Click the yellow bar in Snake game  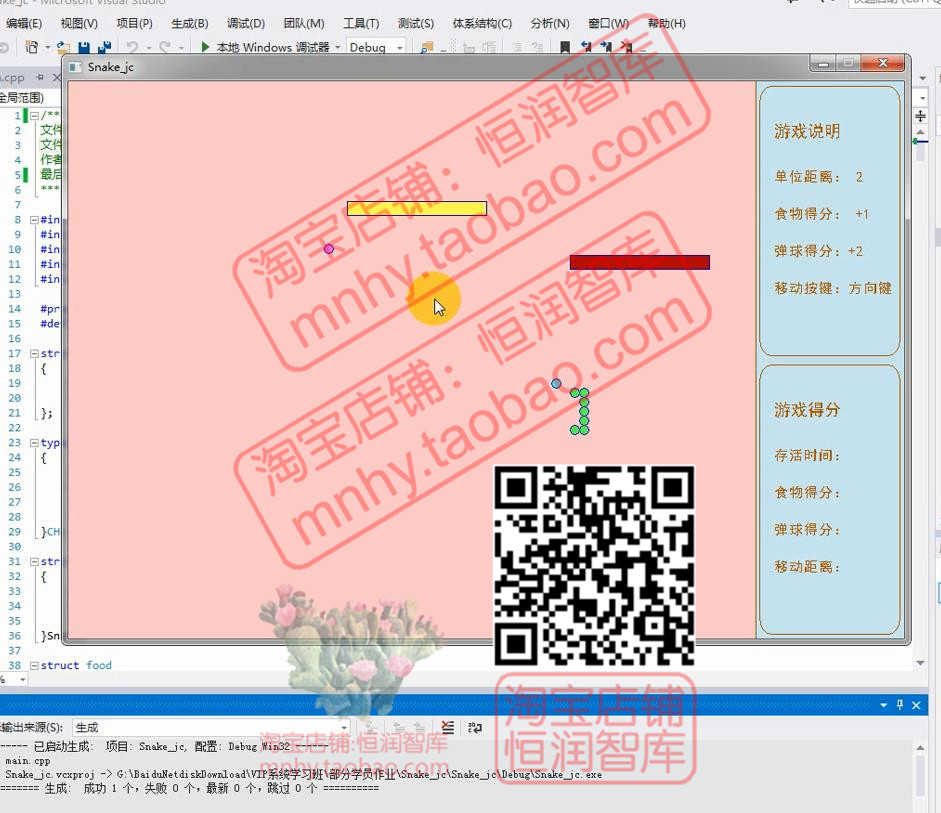[417, 209]
